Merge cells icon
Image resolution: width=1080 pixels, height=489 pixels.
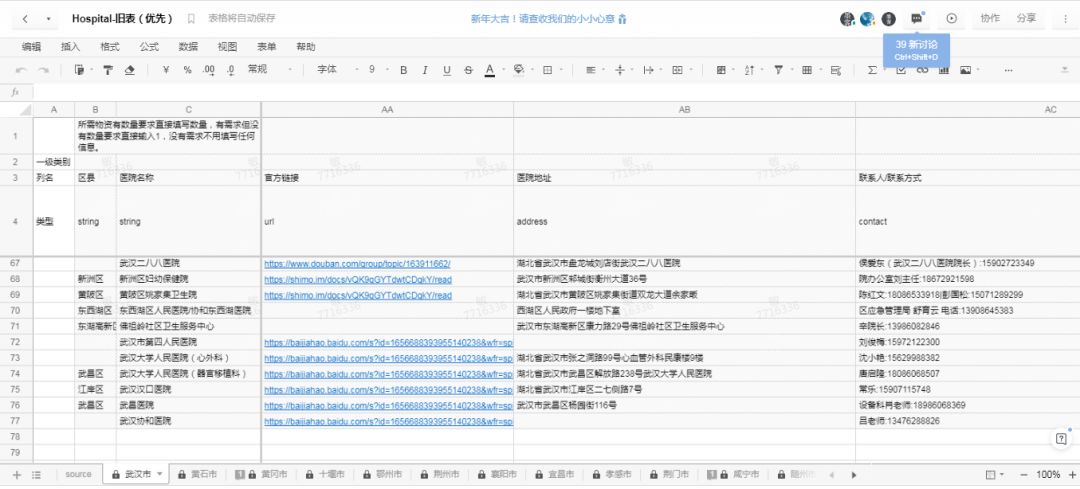pos(677,70)
